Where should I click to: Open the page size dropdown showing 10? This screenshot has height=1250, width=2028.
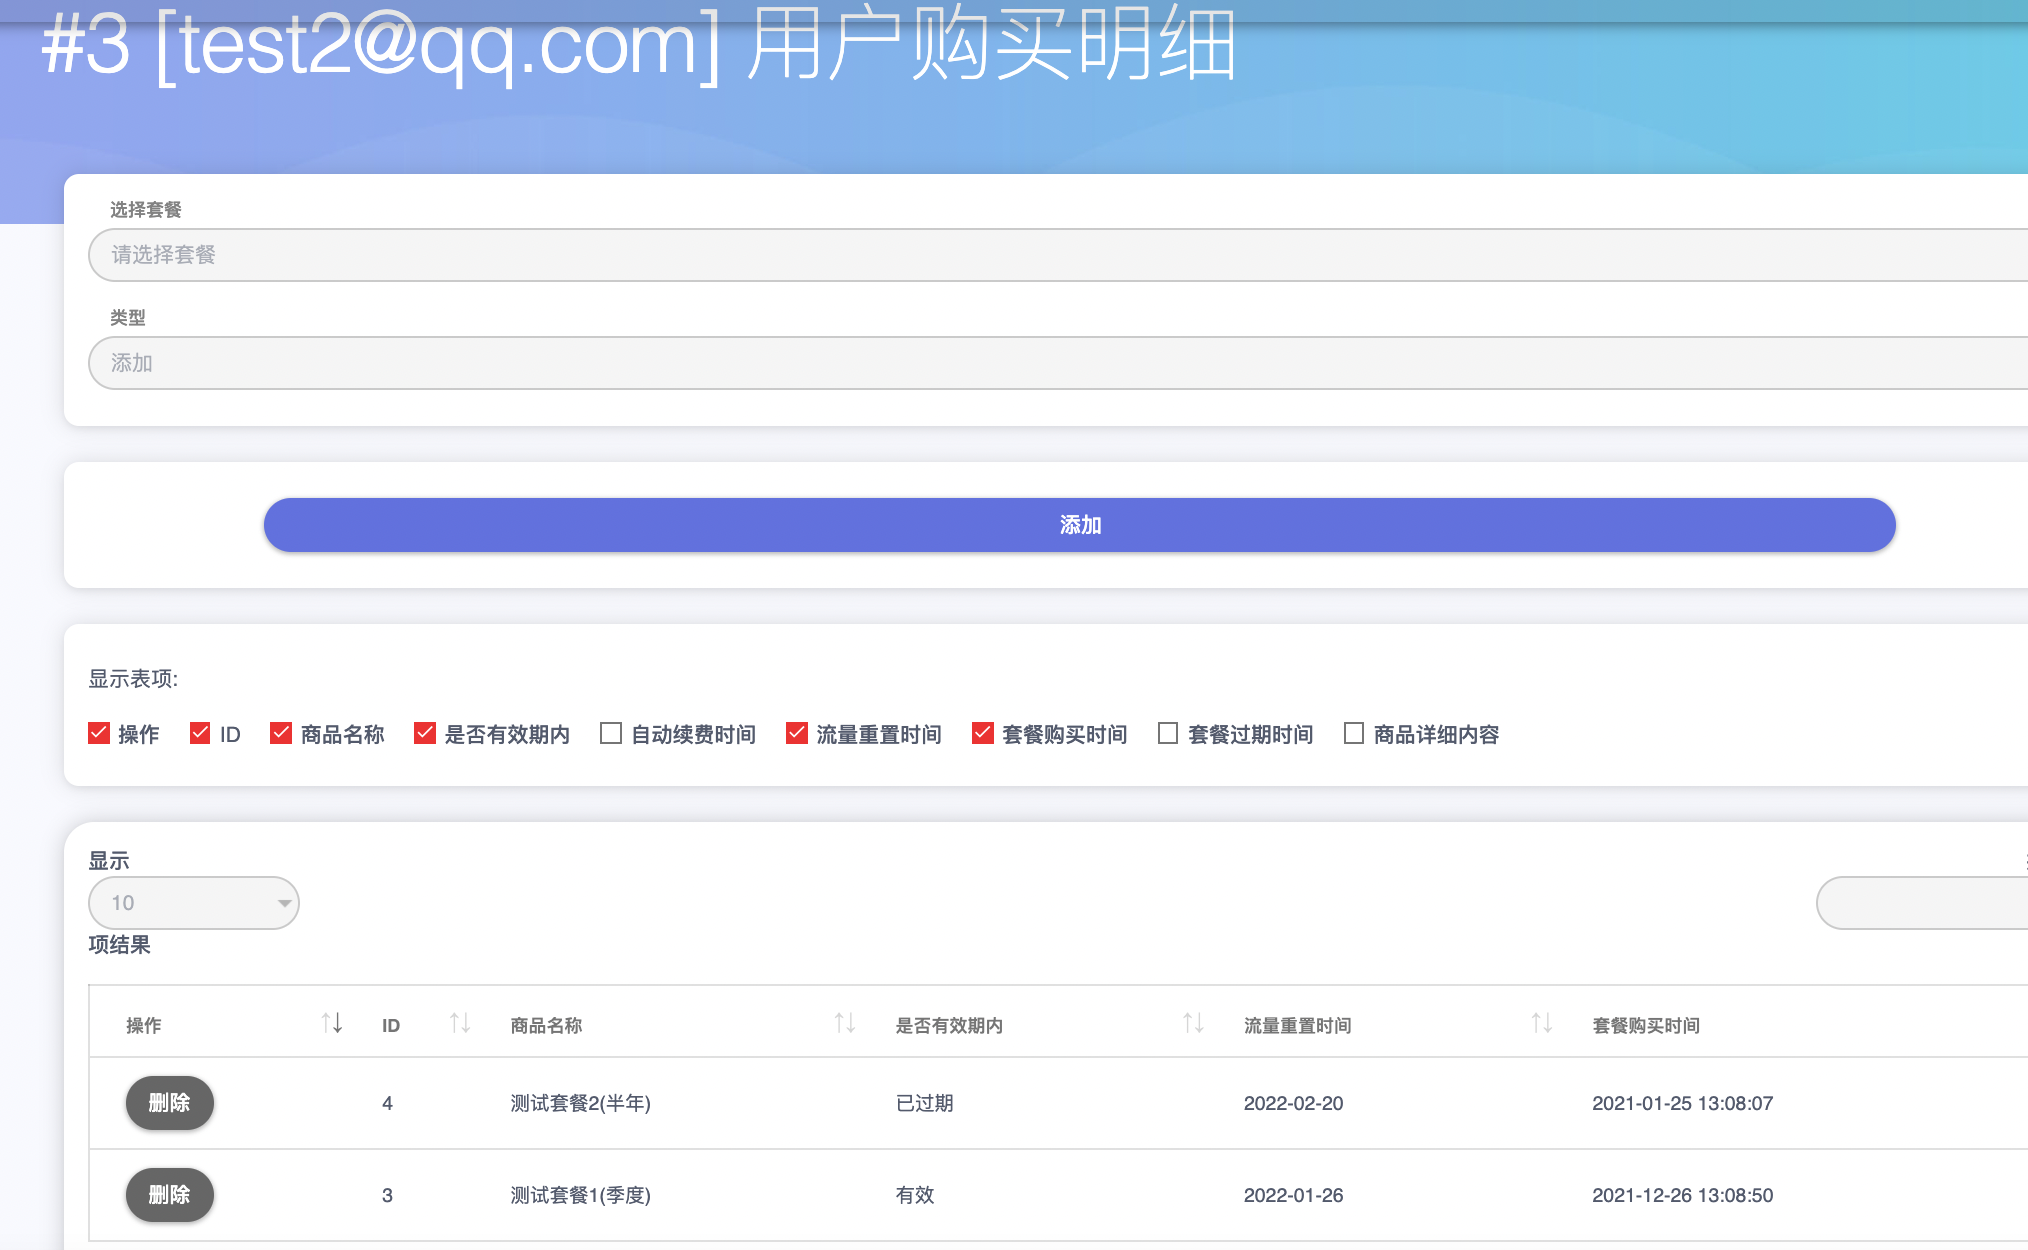(193, 902)
